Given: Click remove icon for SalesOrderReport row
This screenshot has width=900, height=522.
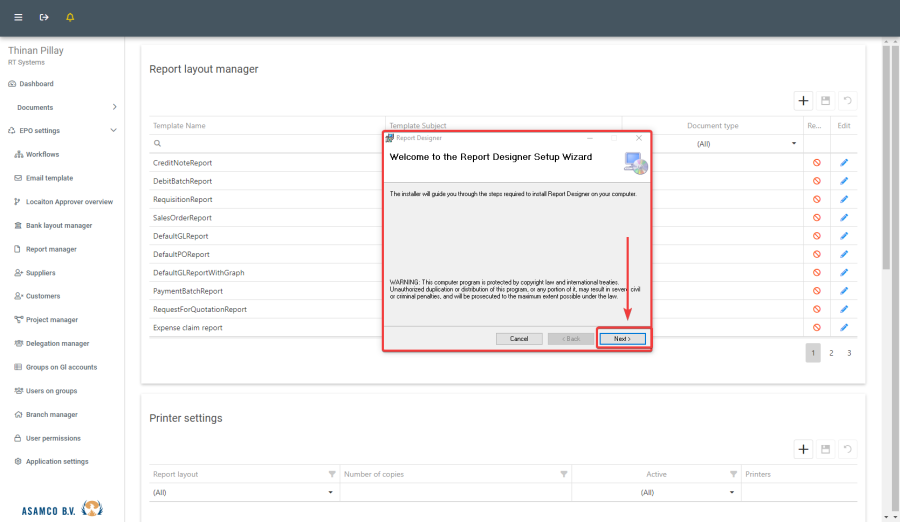Looking at the screenshot, I should pyautogui.click(x=817, y=217).
